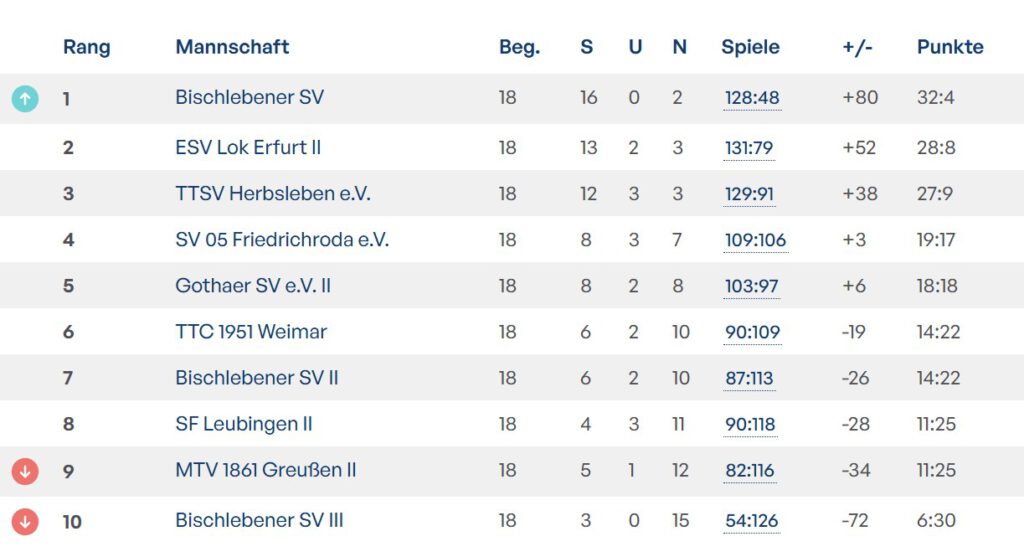This screenshot has width=1024, height=557.
Task: Click the 109:106 games result link
Action: 755,240
